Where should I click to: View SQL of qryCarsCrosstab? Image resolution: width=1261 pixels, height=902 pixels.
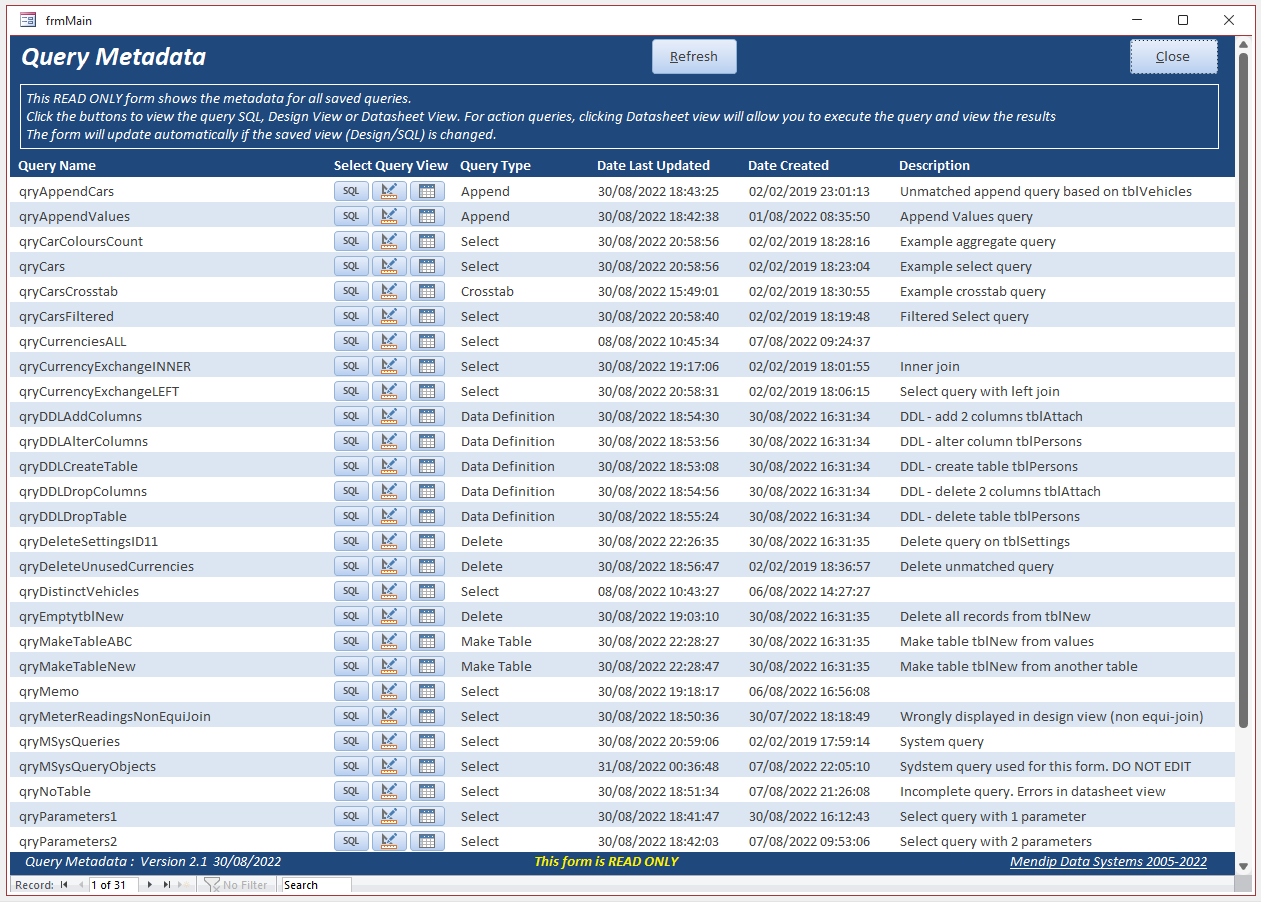[351, 291]
